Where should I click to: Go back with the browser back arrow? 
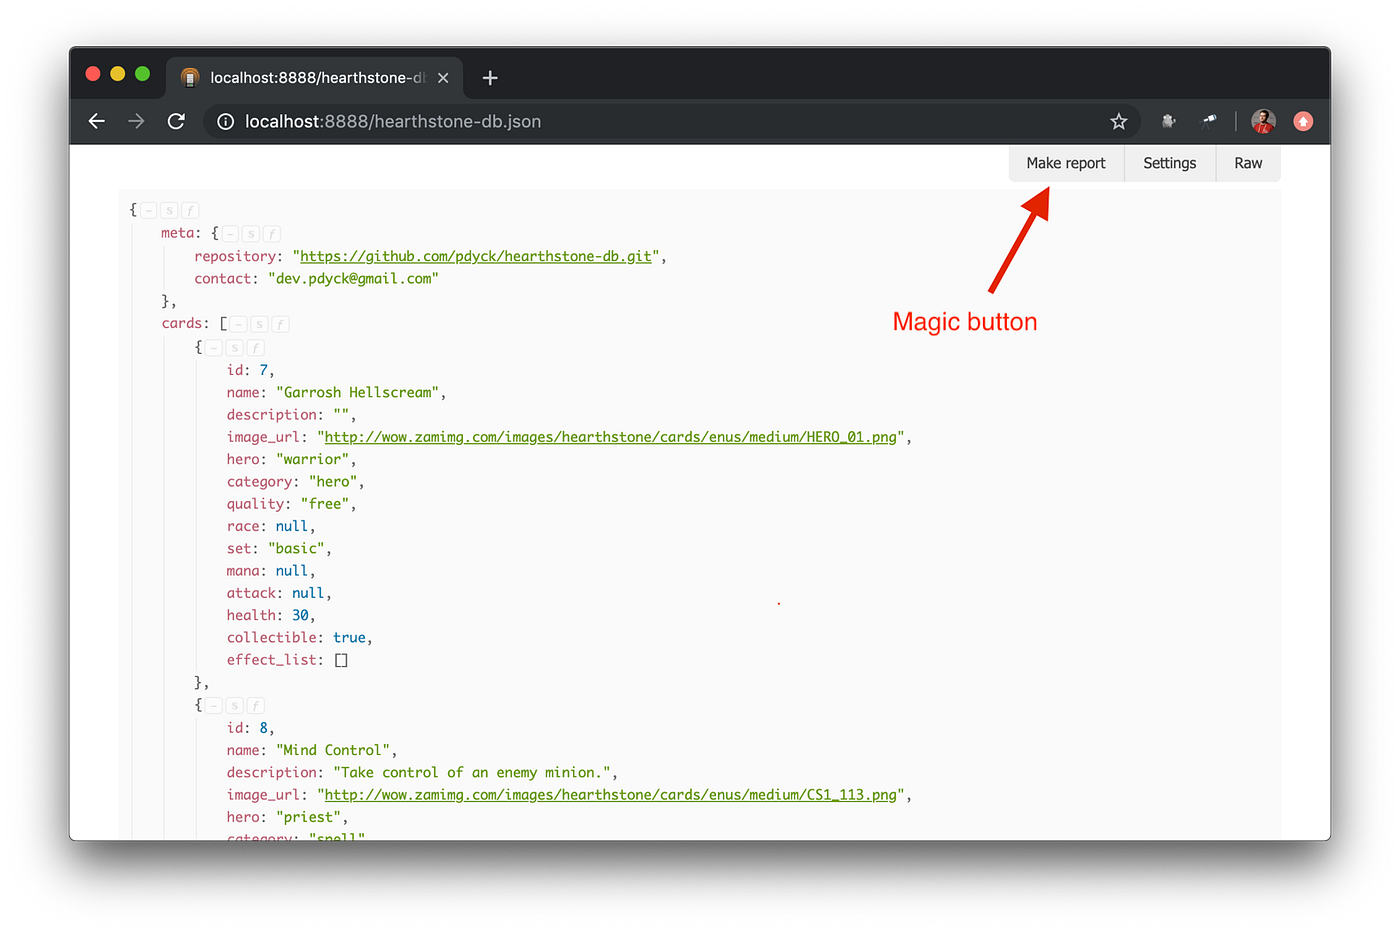point(97,121)
